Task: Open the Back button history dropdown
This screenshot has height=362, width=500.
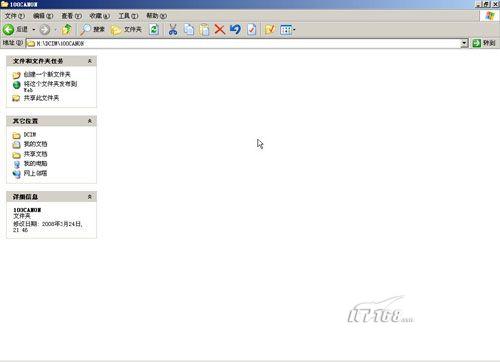Action: pos(34,30)
